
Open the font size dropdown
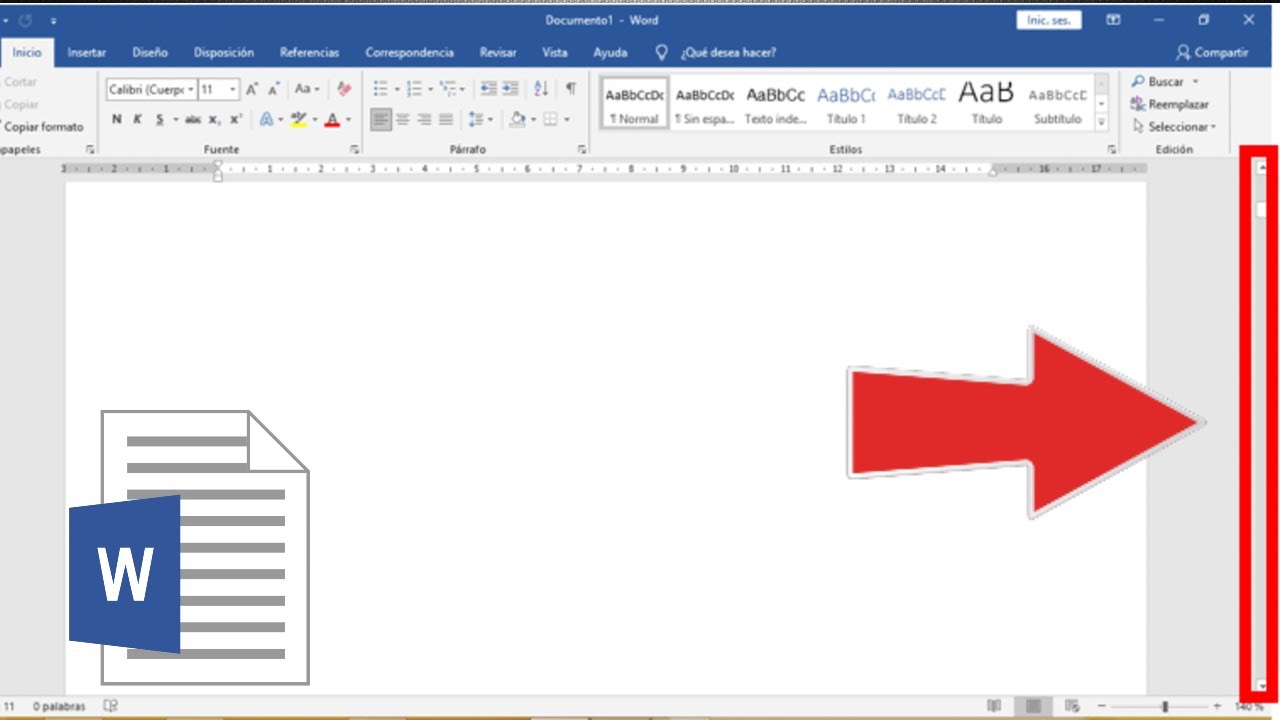233,90
